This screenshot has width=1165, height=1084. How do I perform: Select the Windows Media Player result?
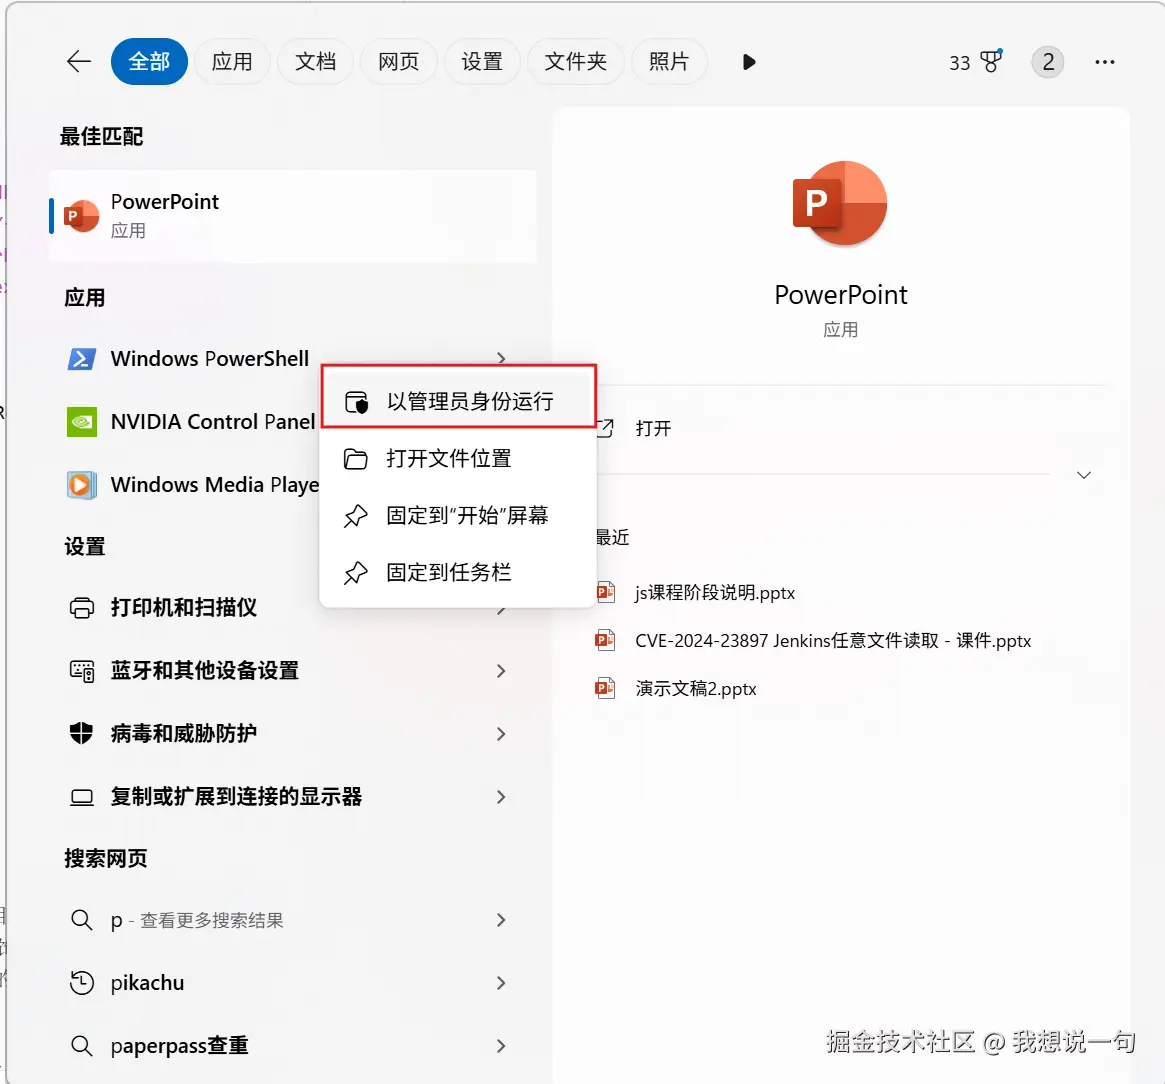click(215, 485)
